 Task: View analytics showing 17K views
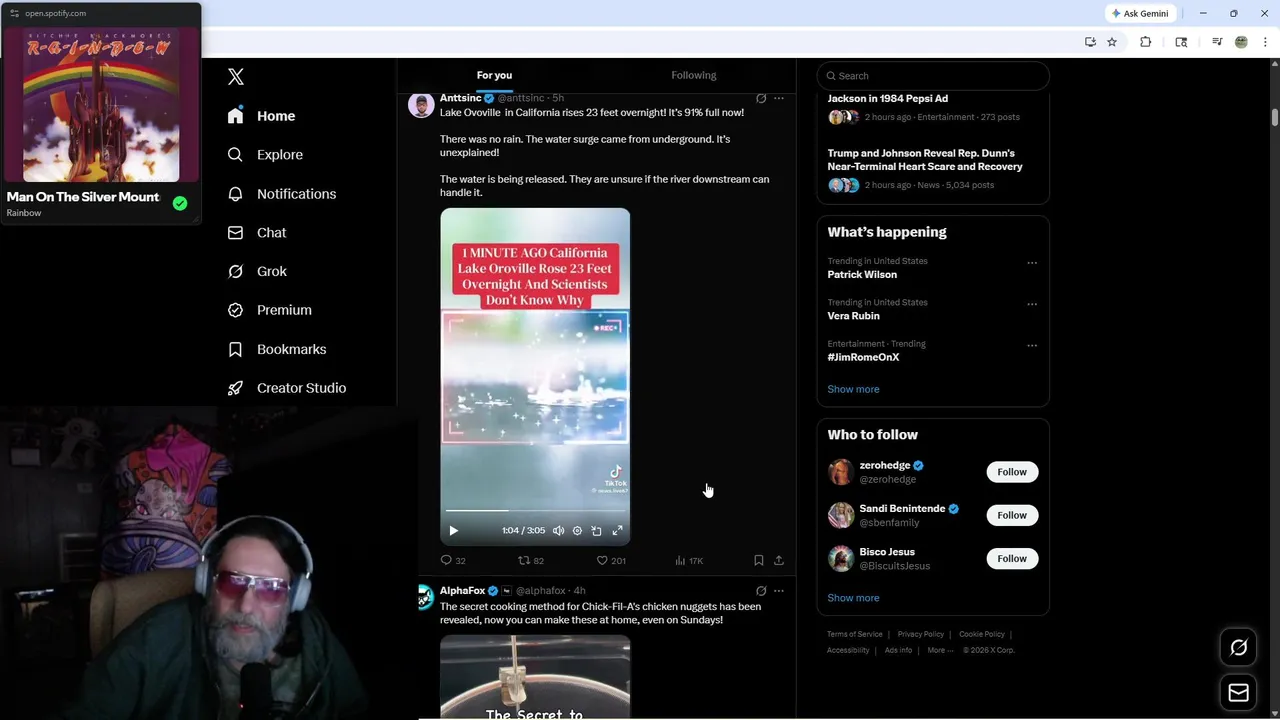[x=689, y=561]
